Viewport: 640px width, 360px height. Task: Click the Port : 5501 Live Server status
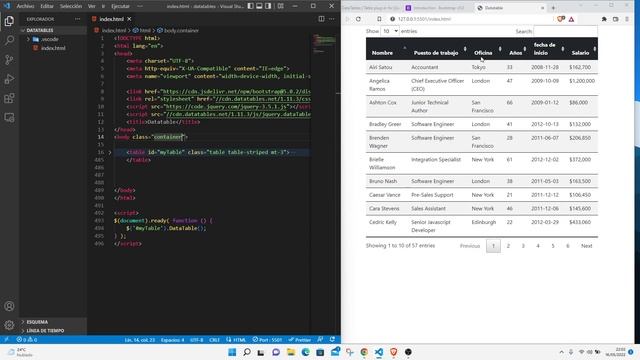click(267, 340)
